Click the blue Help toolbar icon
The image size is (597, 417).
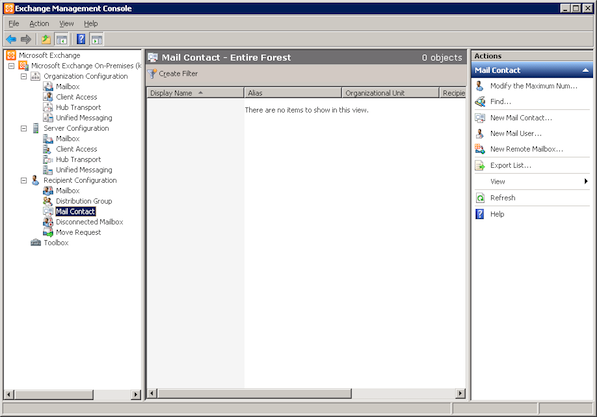click(81, 39)
